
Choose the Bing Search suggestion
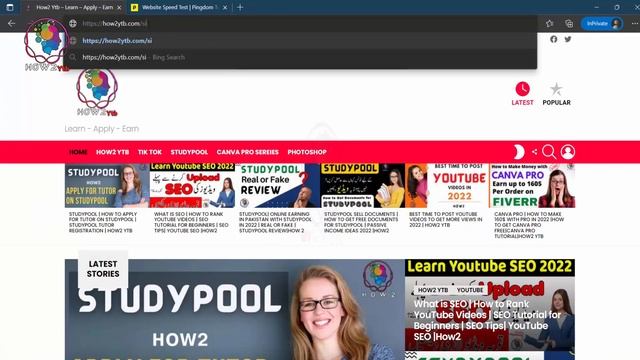click(300, 57)
